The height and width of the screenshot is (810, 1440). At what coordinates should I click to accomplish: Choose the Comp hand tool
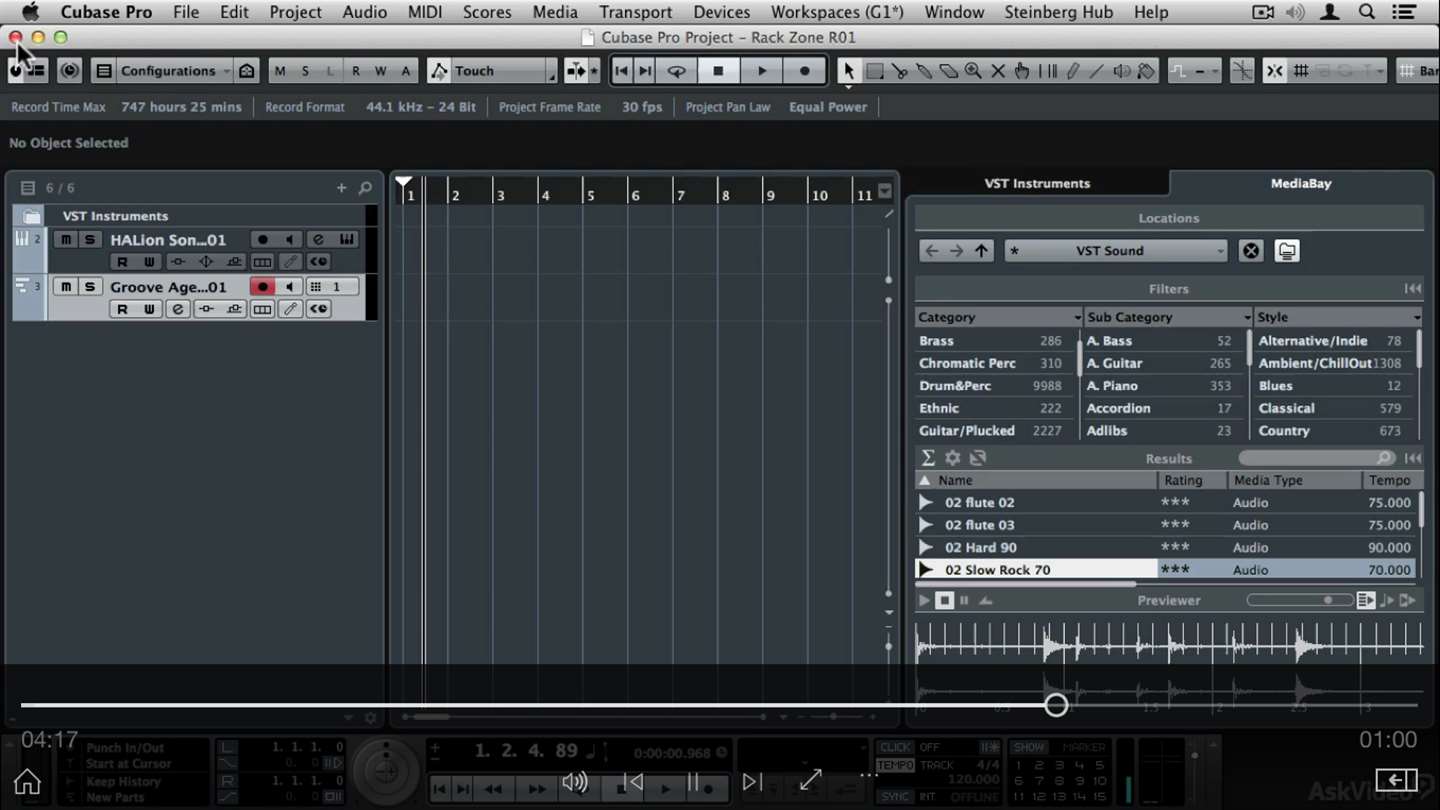point(1022,71)
